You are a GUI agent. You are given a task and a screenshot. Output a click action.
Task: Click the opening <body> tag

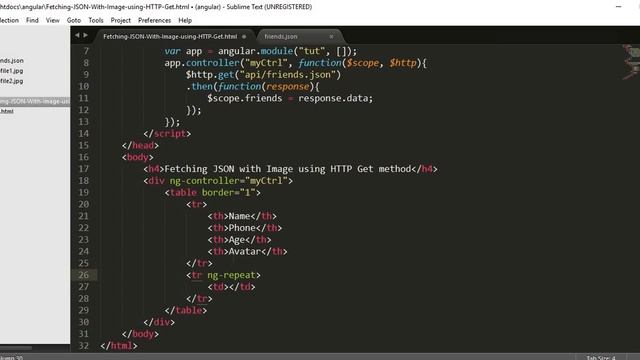(x=138, y=158)
